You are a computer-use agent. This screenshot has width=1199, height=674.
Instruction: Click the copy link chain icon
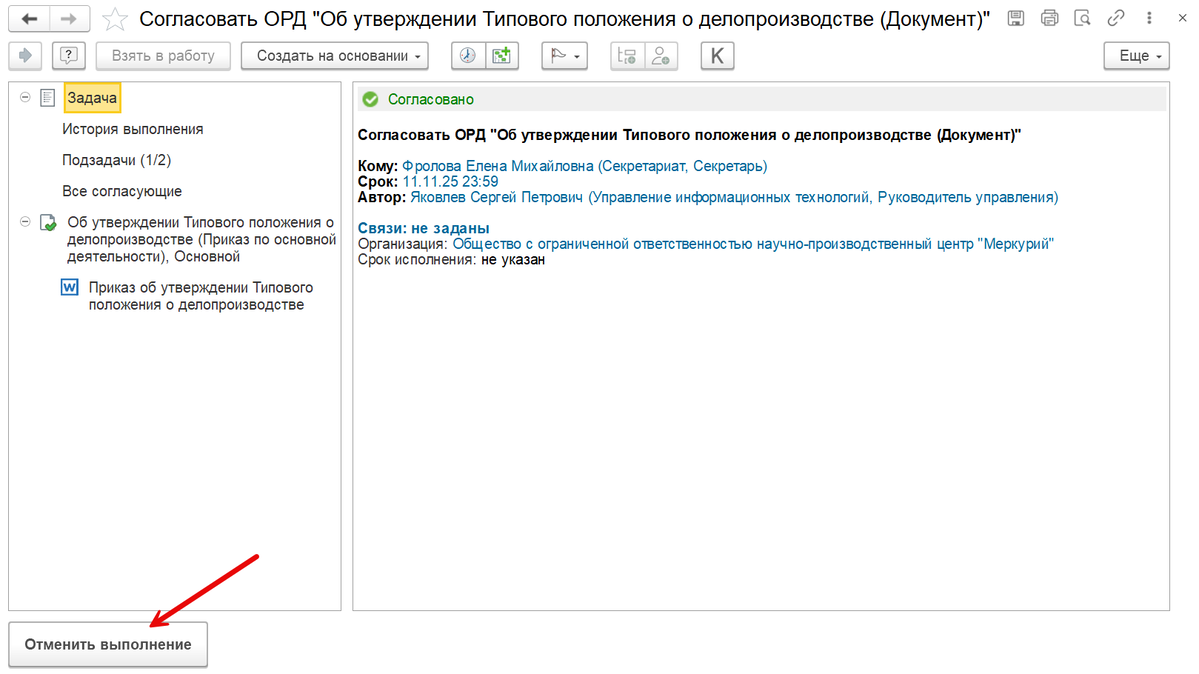tap(1116, 18)
